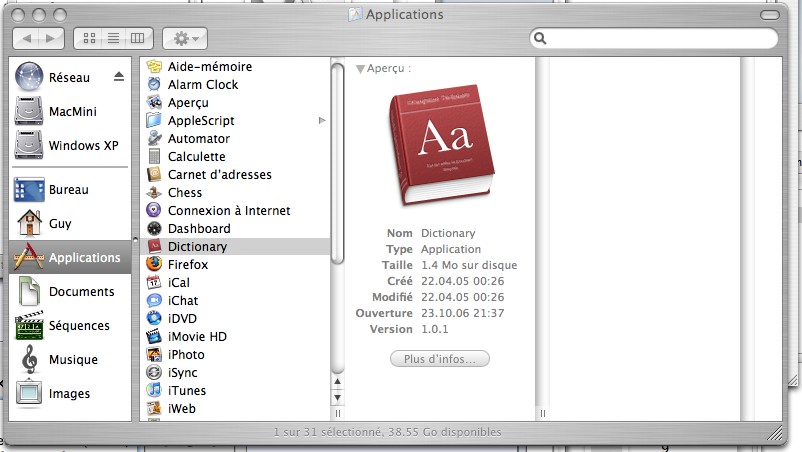Toggle toolbar with the pill button

pyautogui.click(x=769, y=15)
